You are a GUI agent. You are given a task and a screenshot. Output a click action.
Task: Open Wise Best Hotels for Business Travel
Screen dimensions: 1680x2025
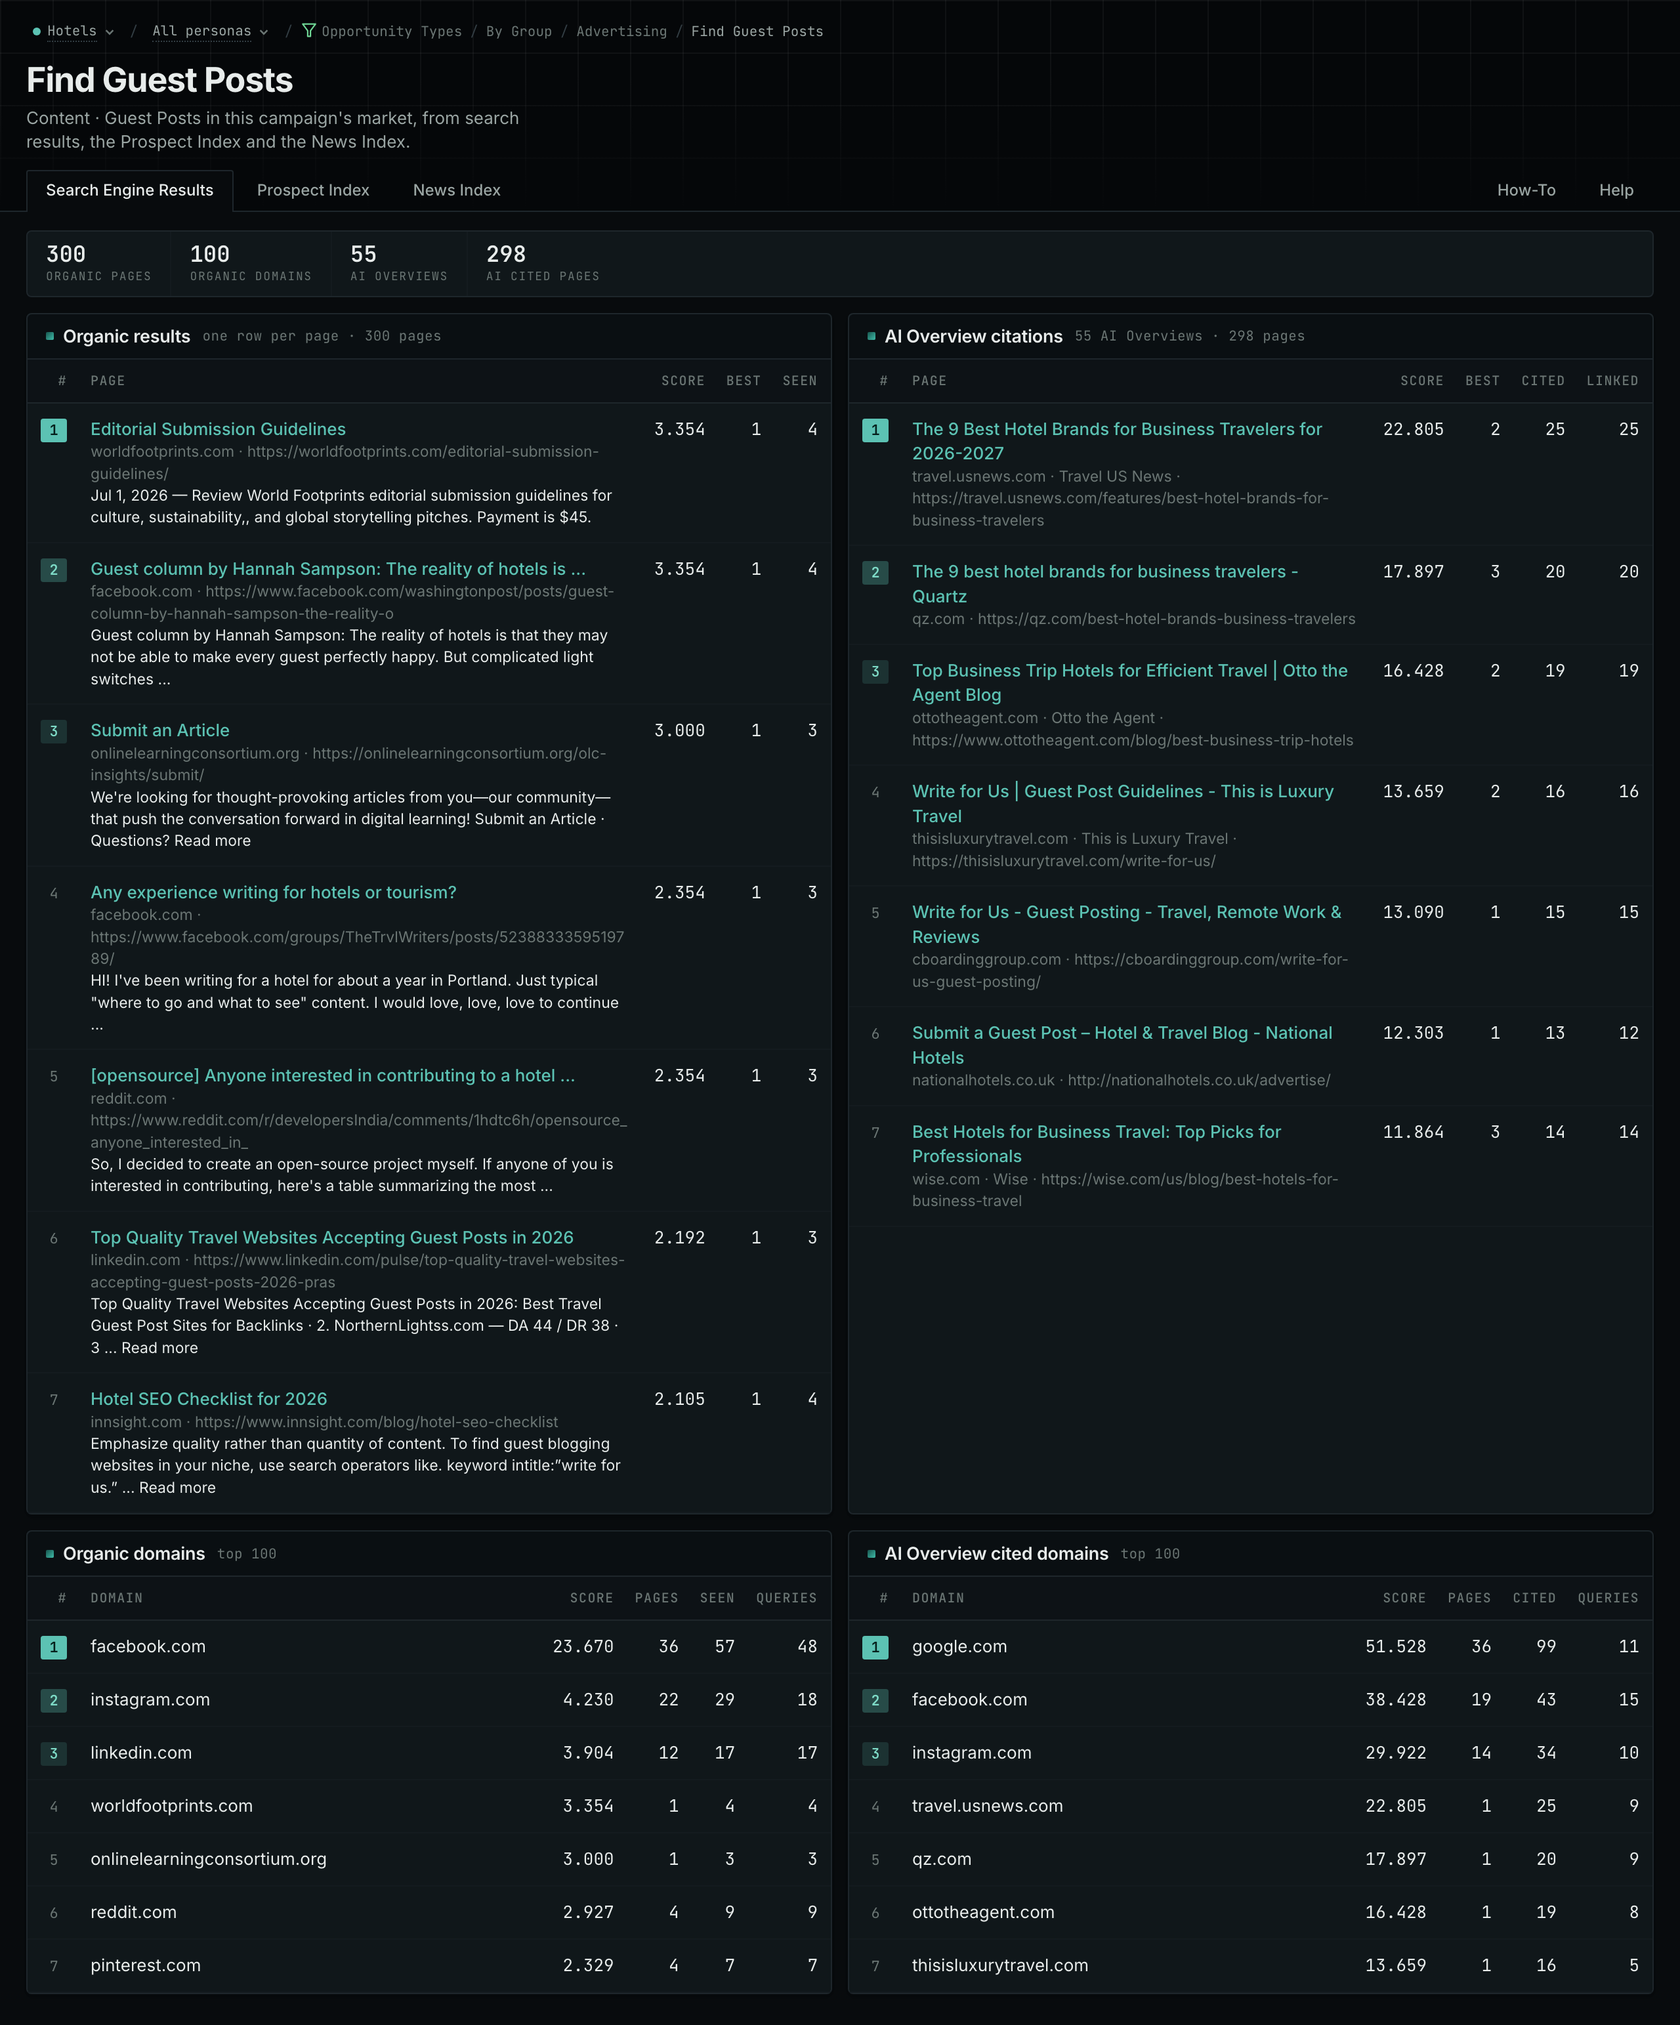(x=1096, y=1144)
